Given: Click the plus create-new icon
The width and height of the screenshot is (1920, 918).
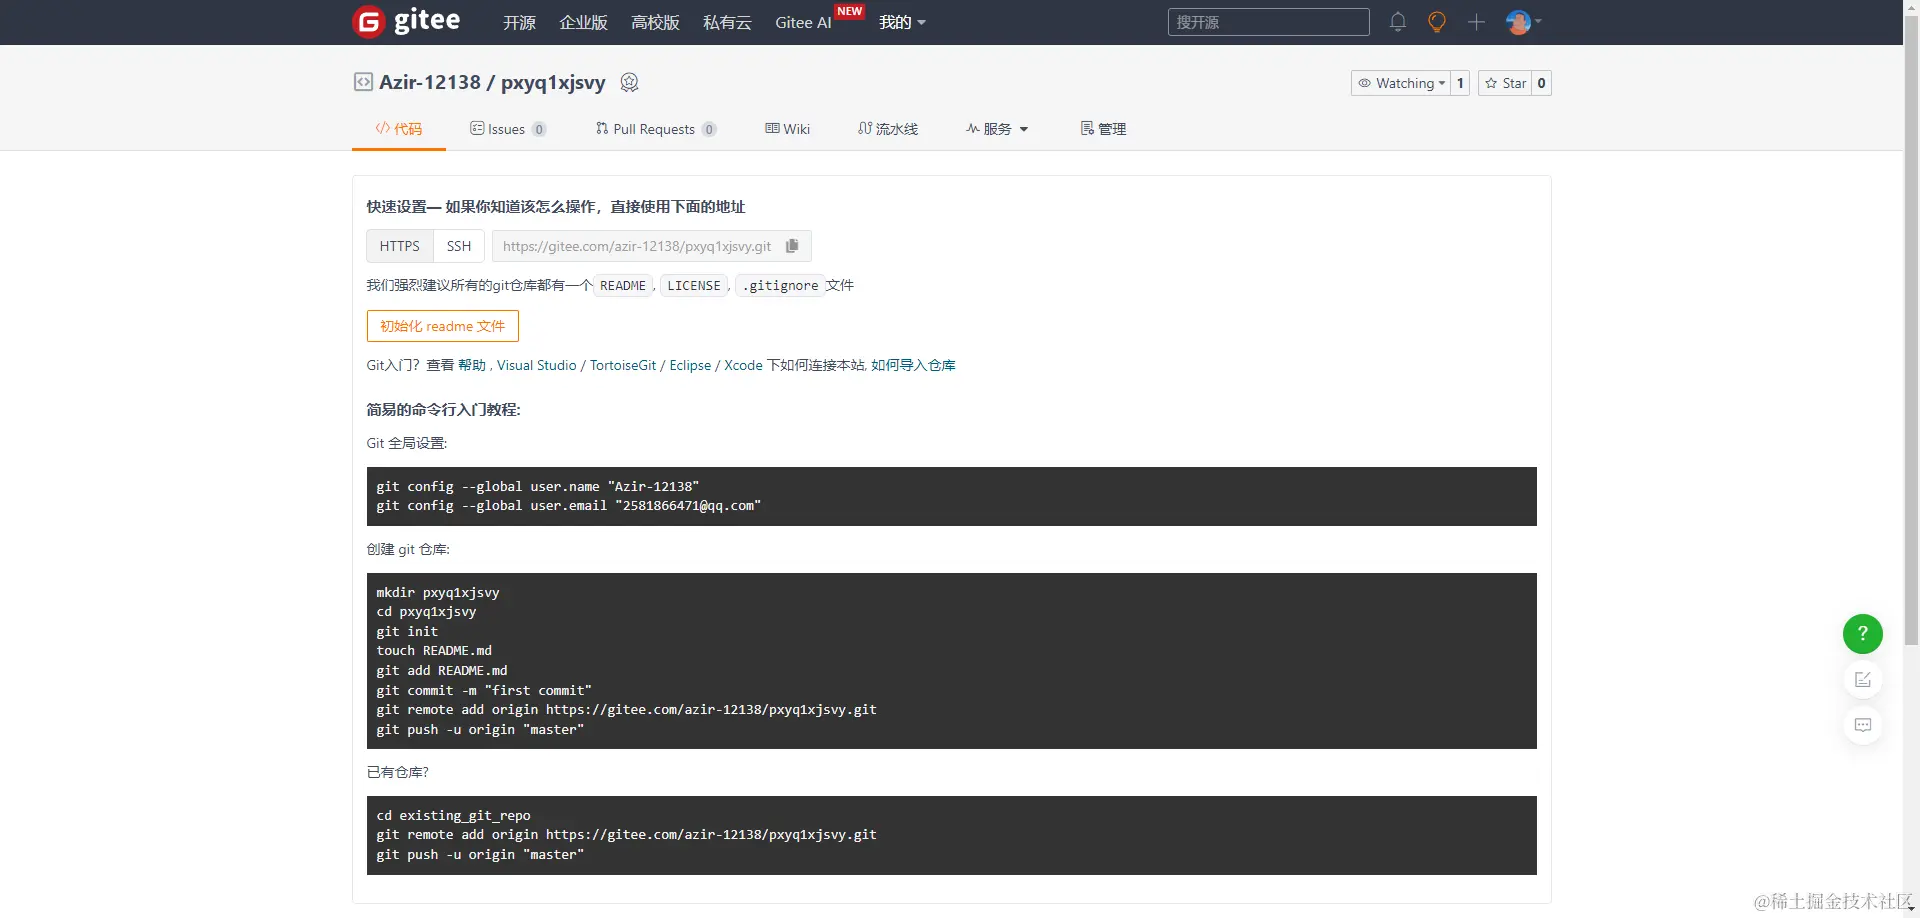Looking at the screenshot, I should 1476,22.
